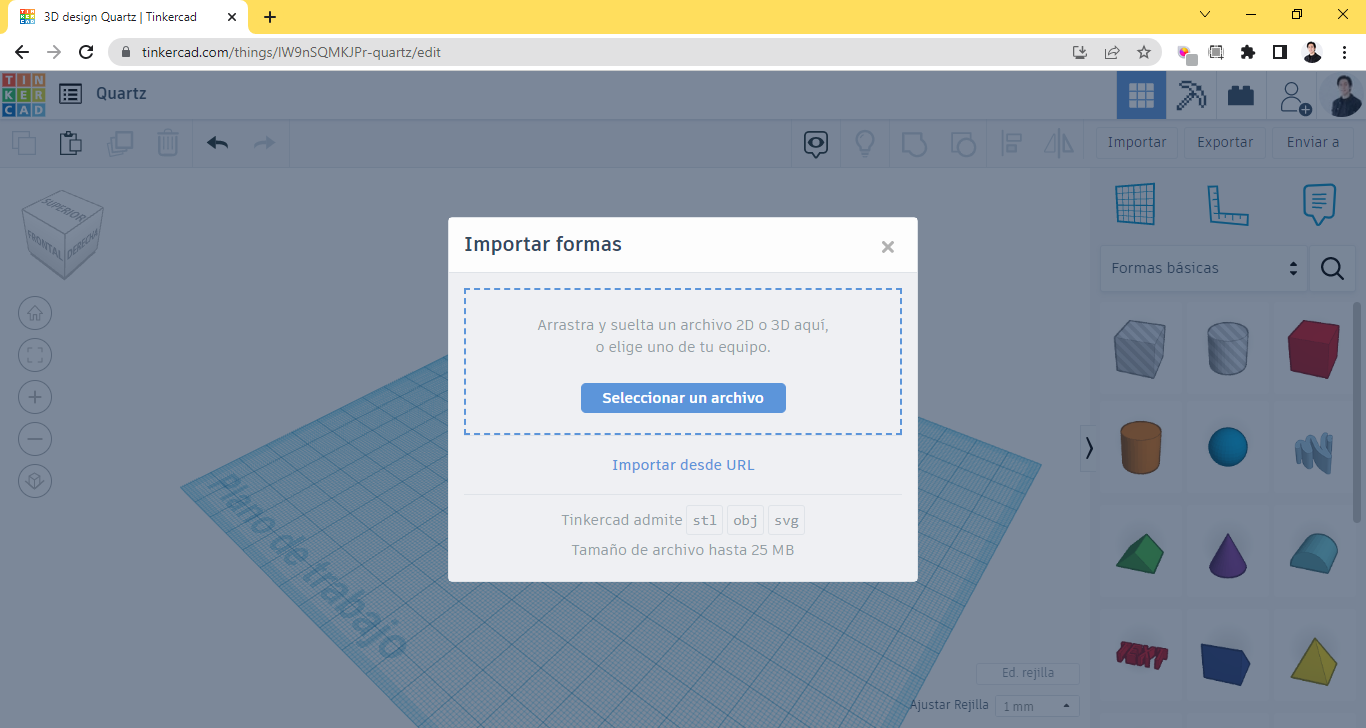Click the Ed. rejilla button
The image size is (1366, 728).
1028,673
